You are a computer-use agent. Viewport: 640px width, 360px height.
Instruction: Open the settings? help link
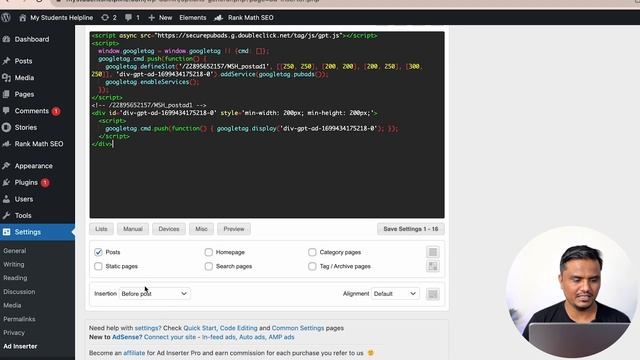[148, 328]
